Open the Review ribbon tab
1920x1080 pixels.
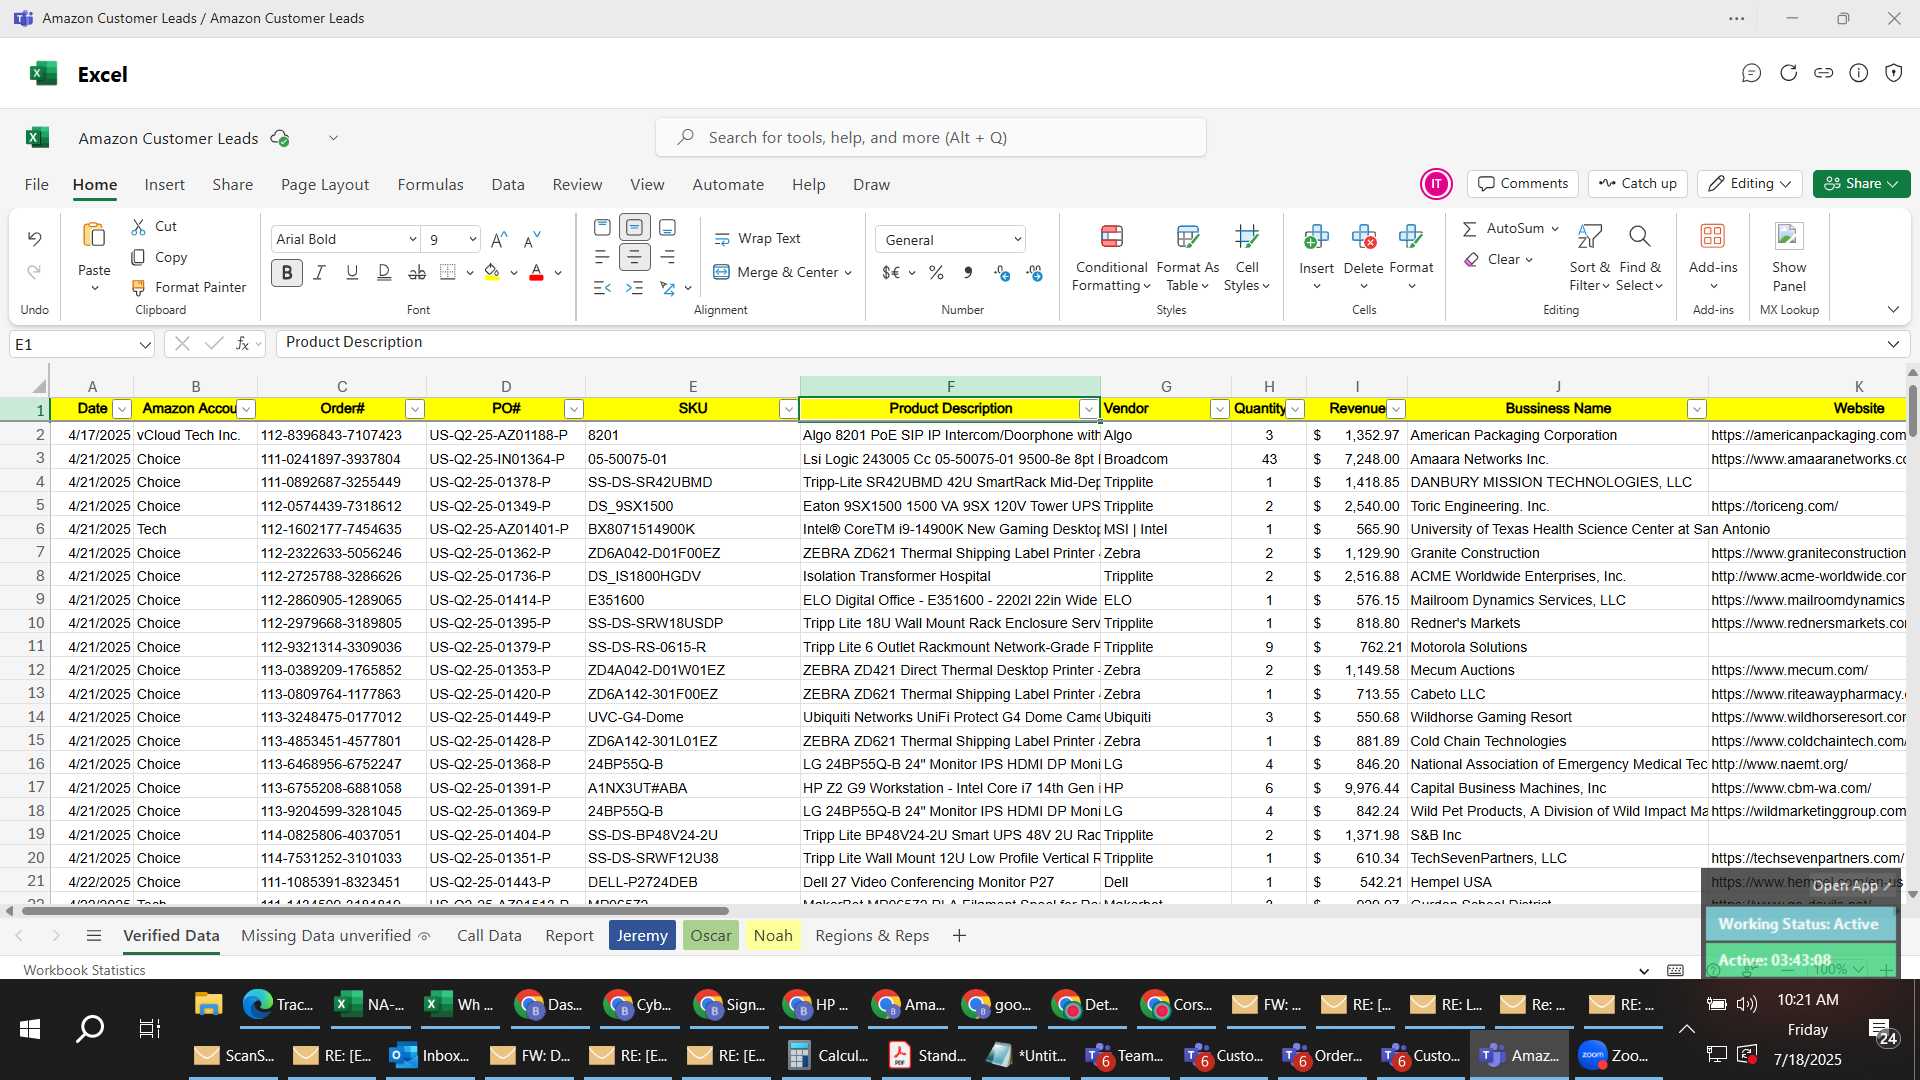point(577,185)
